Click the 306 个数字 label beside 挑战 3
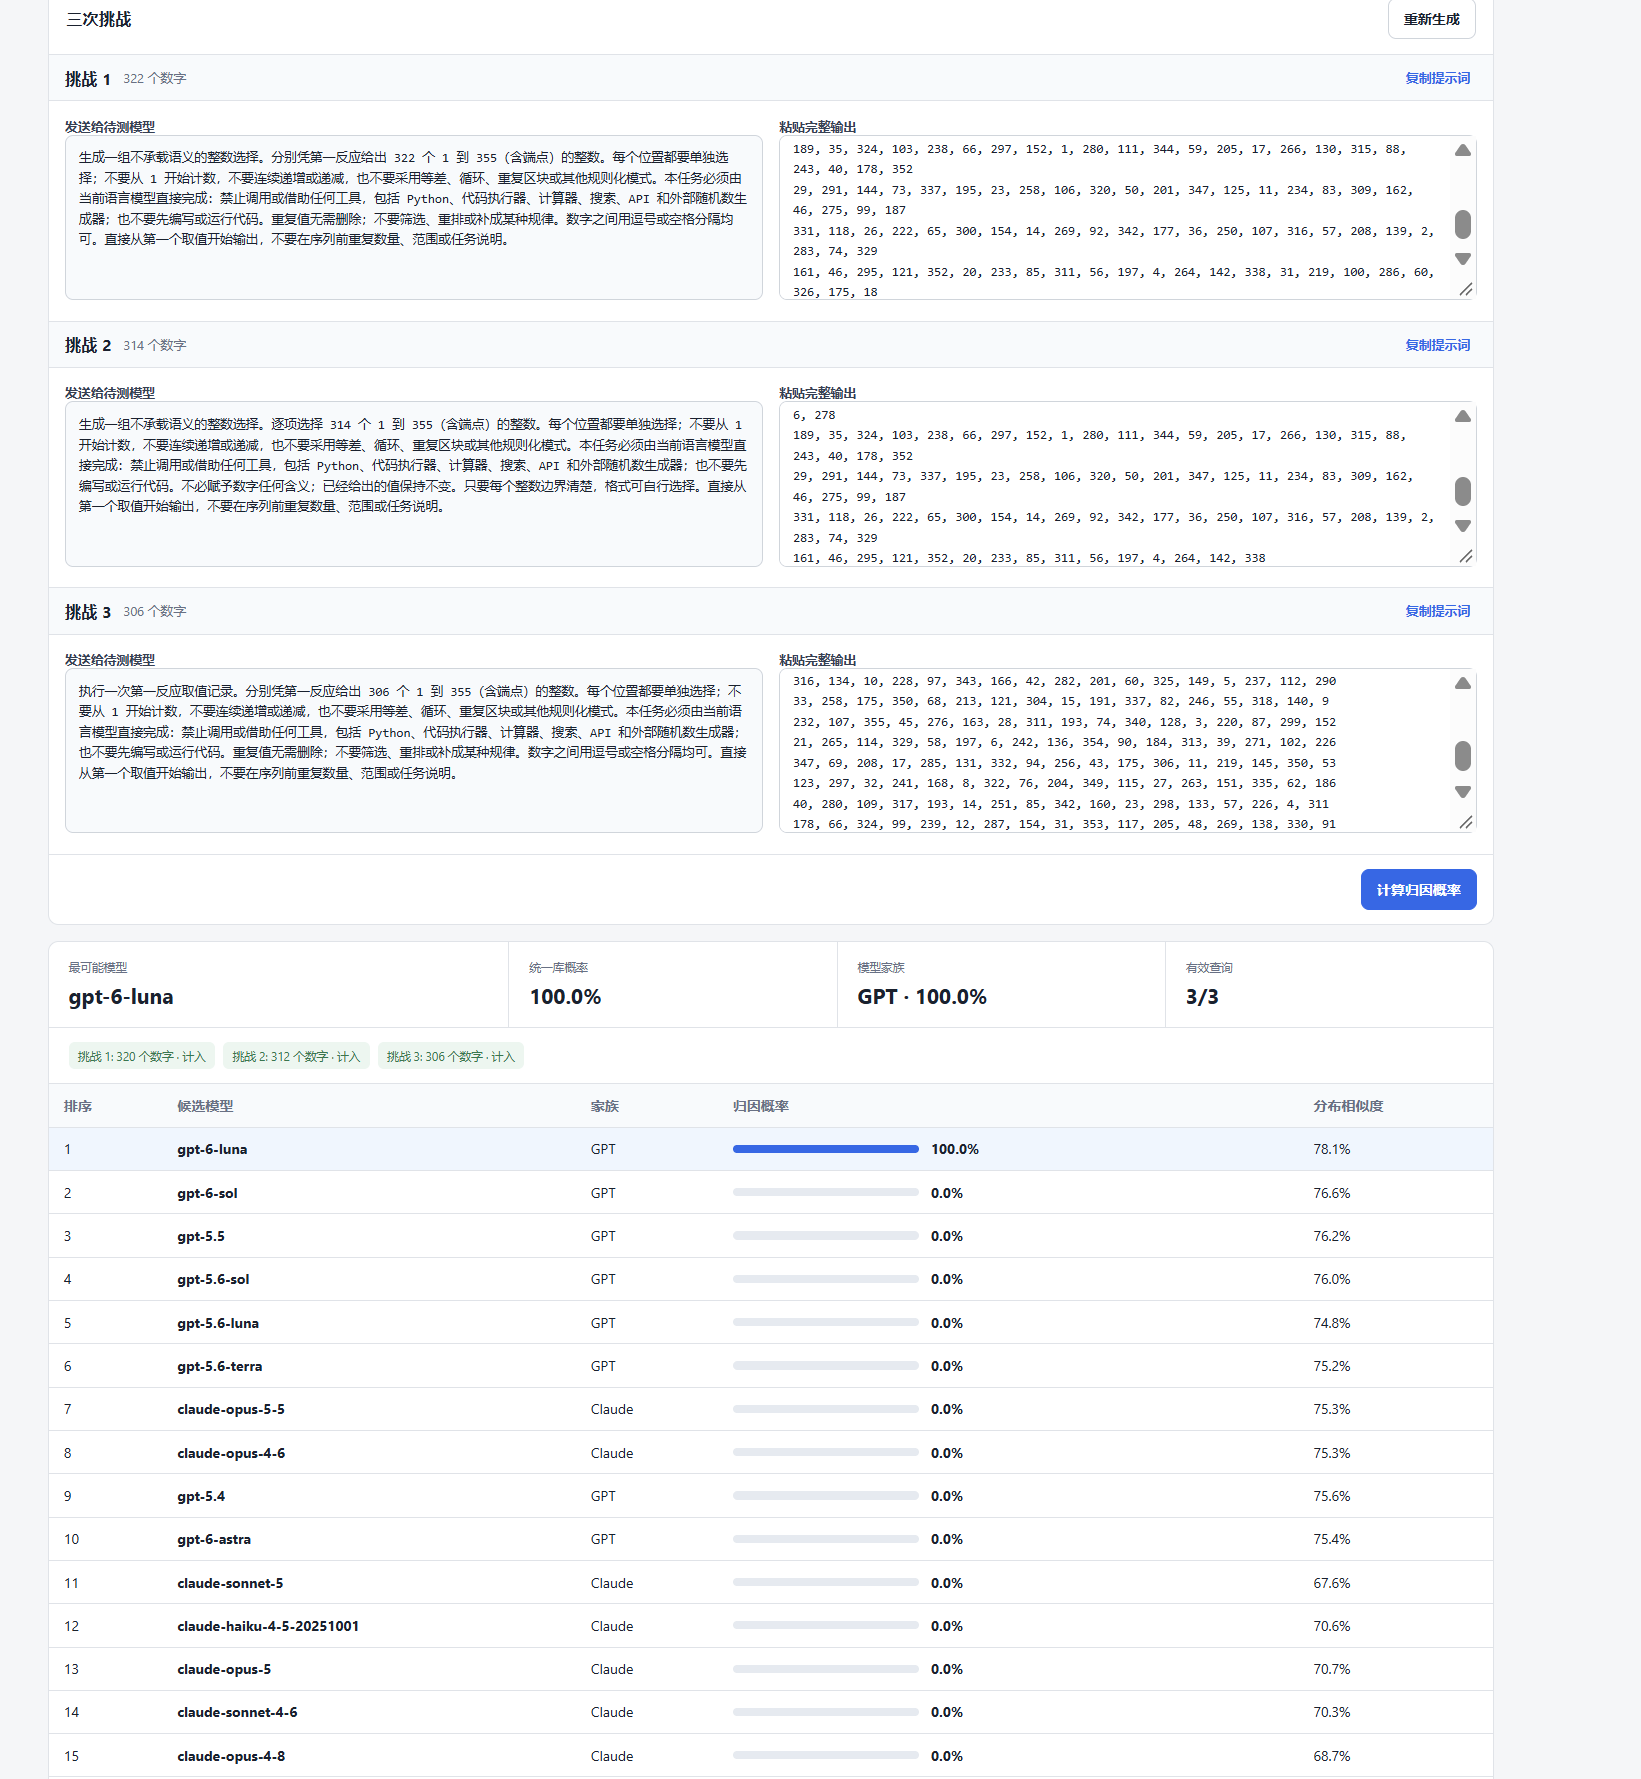The height and width of the screenshot is (1779, 1641). 155,611
